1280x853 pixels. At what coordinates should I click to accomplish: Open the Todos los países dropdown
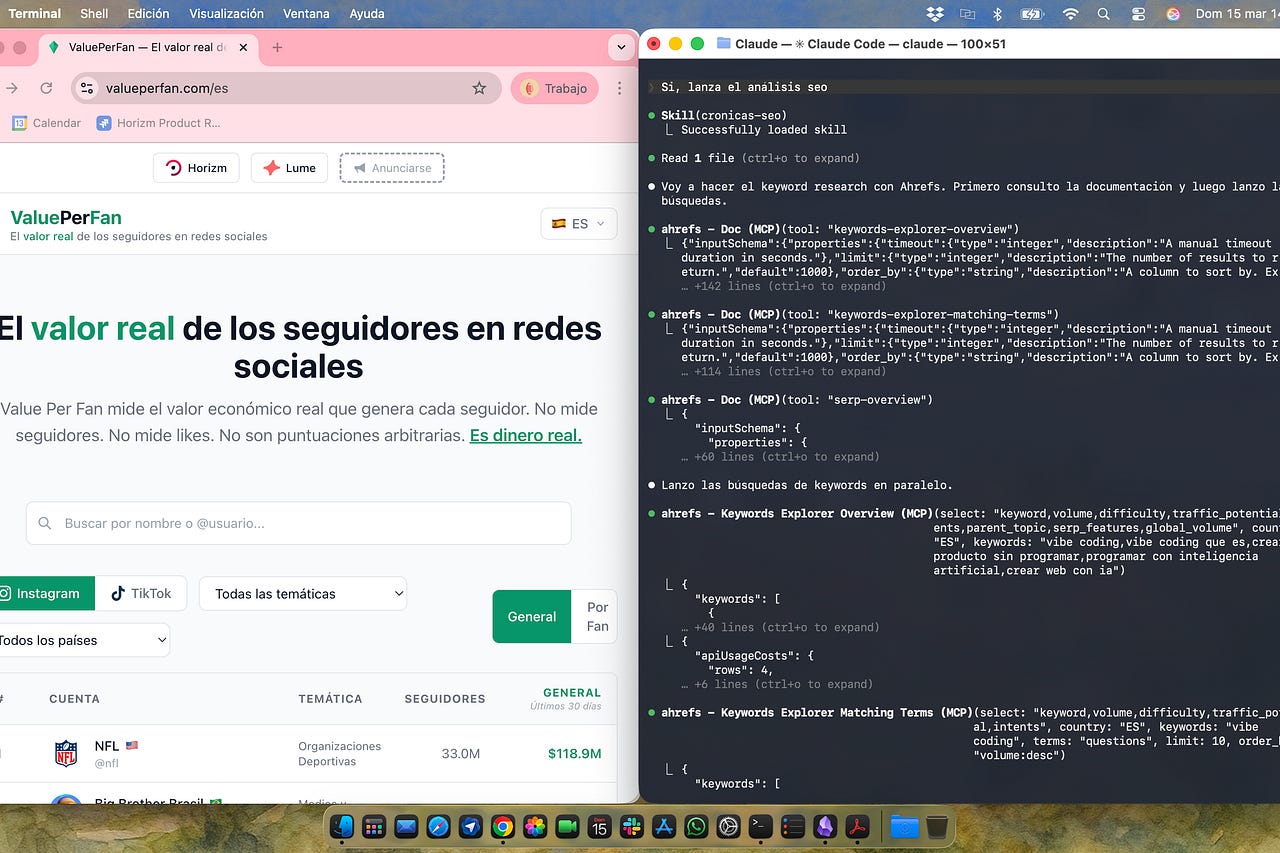click(83, 640)
